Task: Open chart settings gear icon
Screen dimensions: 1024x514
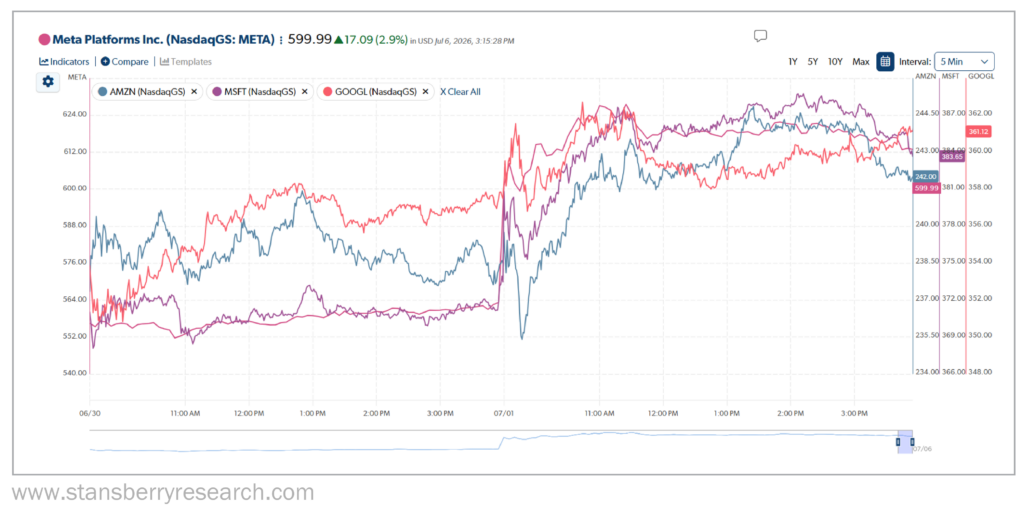Action: pos(48,82)
